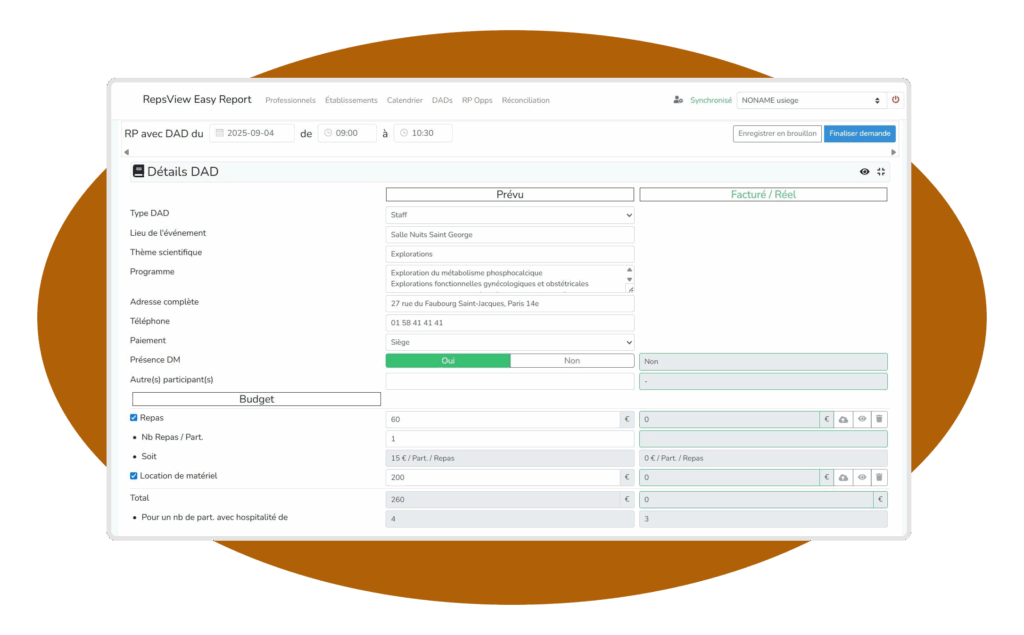The width and height of the screenshot is (1024, 635).
Task: Click the Finaliser demande button
Action: click(x=859, y=133)
